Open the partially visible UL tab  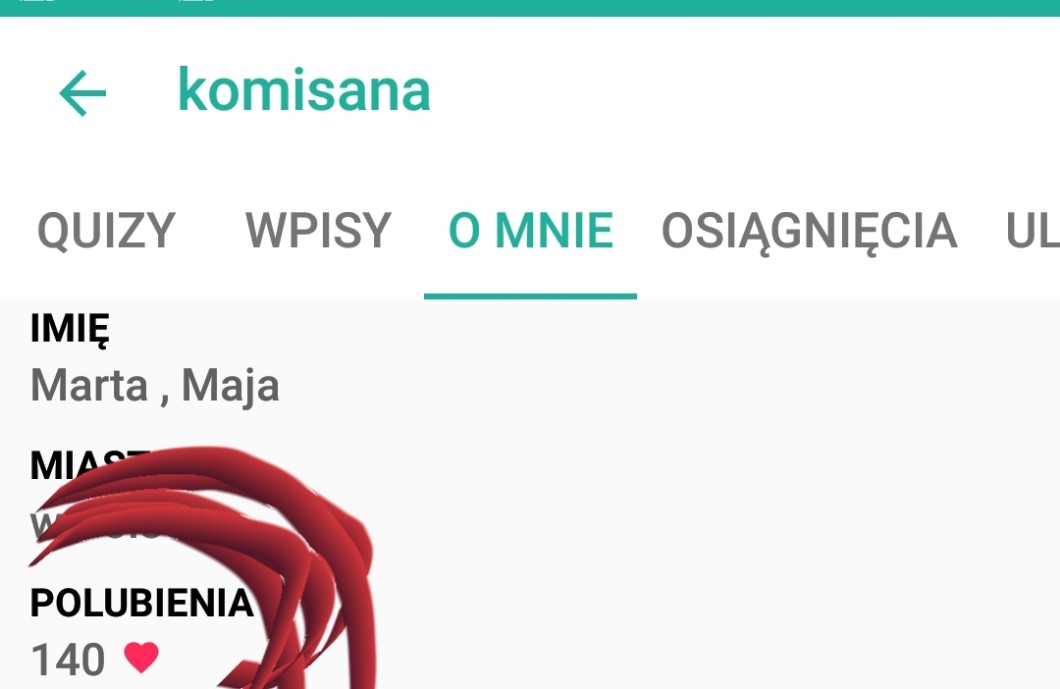[1032, 231]
